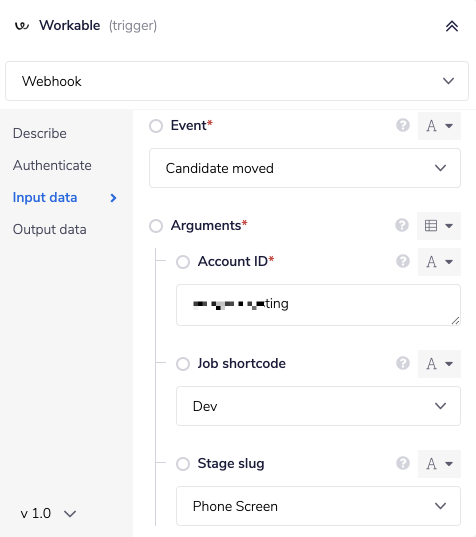
Task: Show help for Stage slug
Action: [403, 463]
